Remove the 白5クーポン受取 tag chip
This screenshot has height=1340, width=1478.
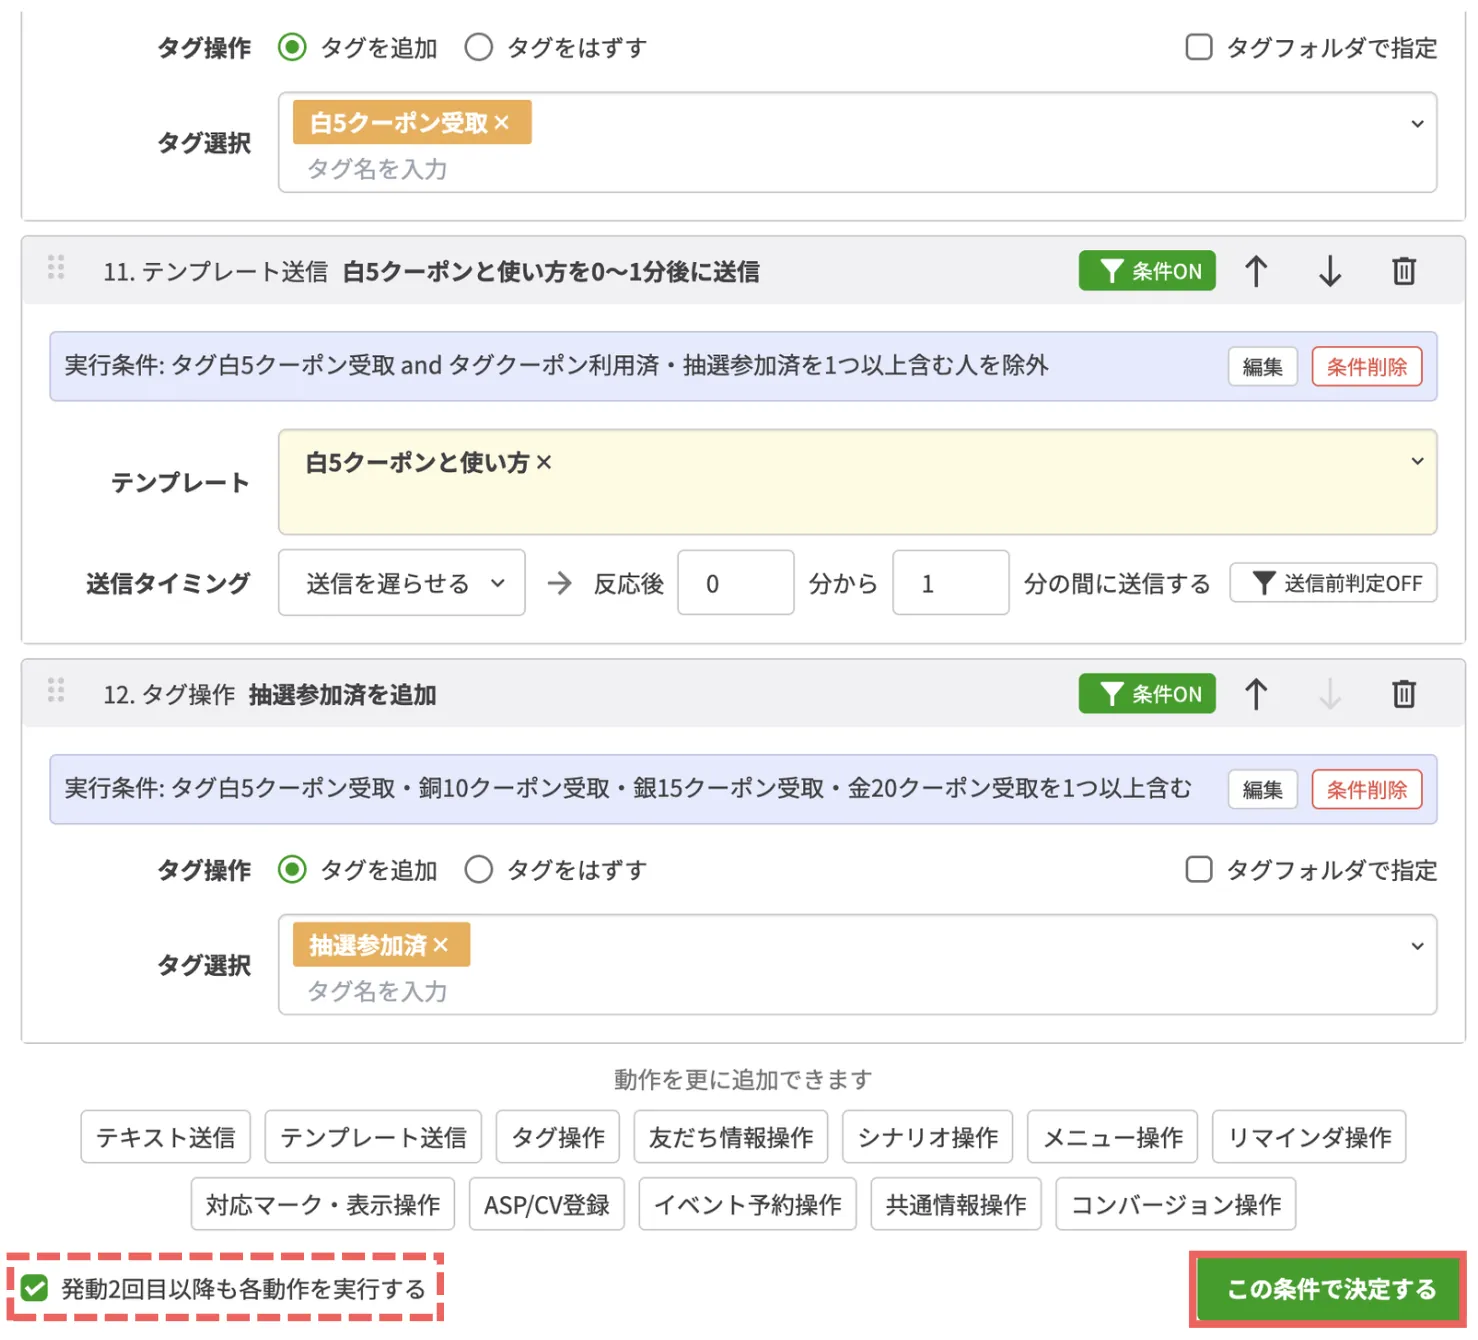(502, 122)
